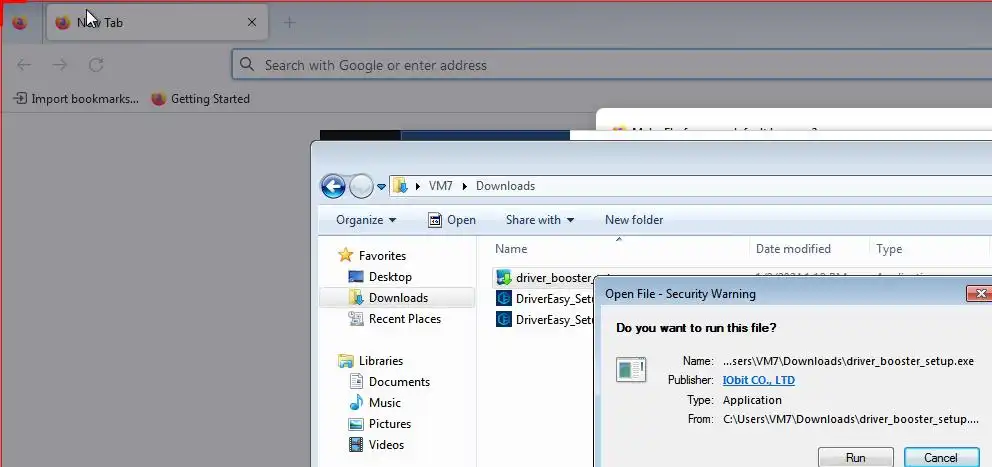Viewport: 992px width, 467px height.
Task: Reload the page in Firefox
Action: (x=96, y=65)
